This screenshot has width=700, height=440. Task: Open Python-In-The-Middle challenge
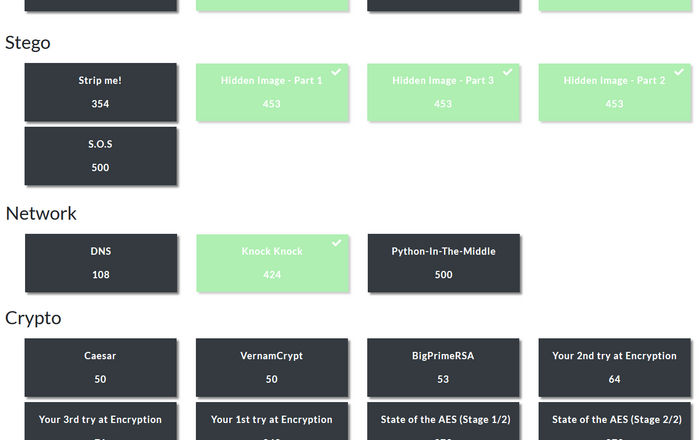tap(443, 263)
